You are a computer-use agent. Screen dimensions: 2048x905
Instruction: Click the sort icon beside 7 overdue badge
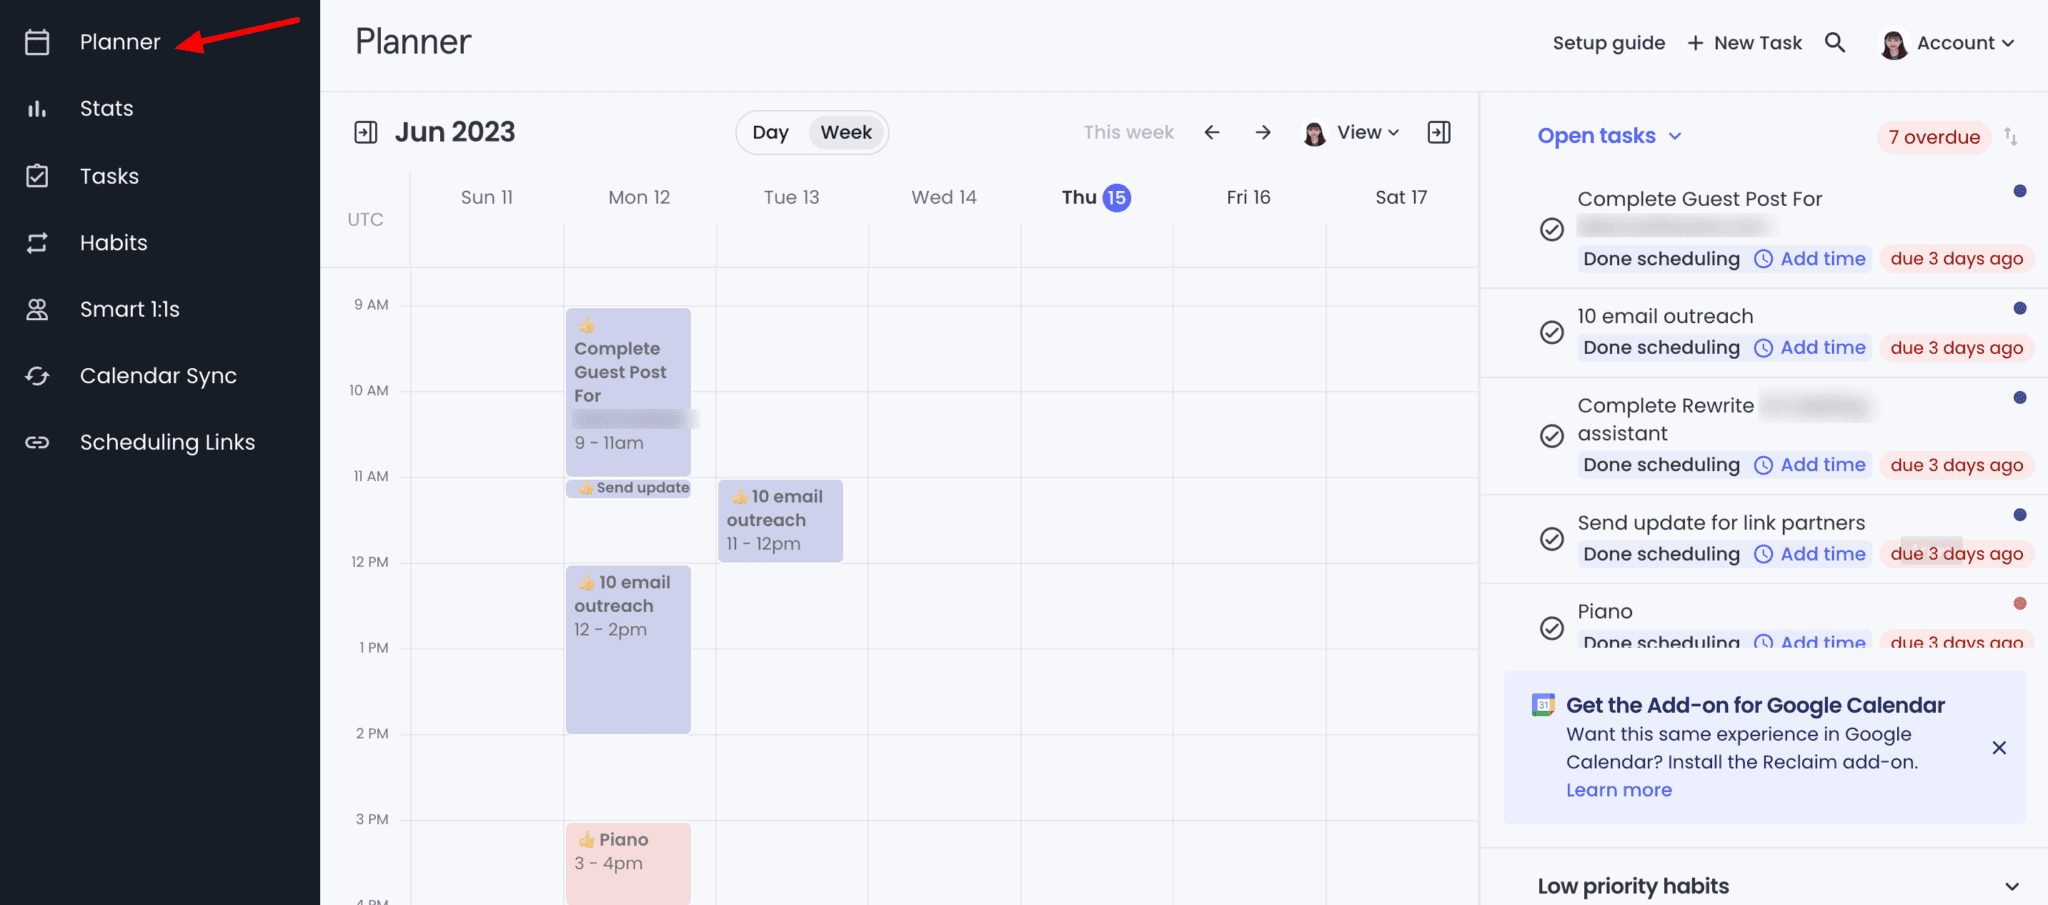pos(2013,137)
